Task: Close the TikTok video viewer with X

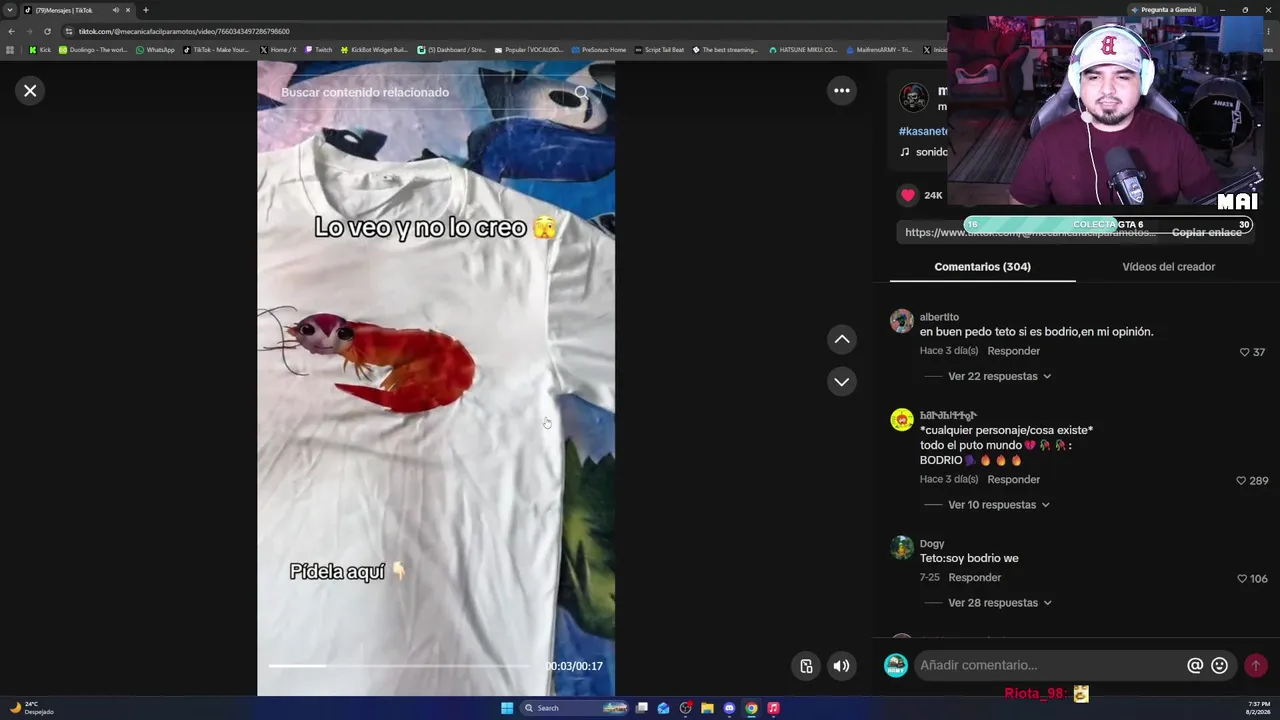Action: point(30,91)
